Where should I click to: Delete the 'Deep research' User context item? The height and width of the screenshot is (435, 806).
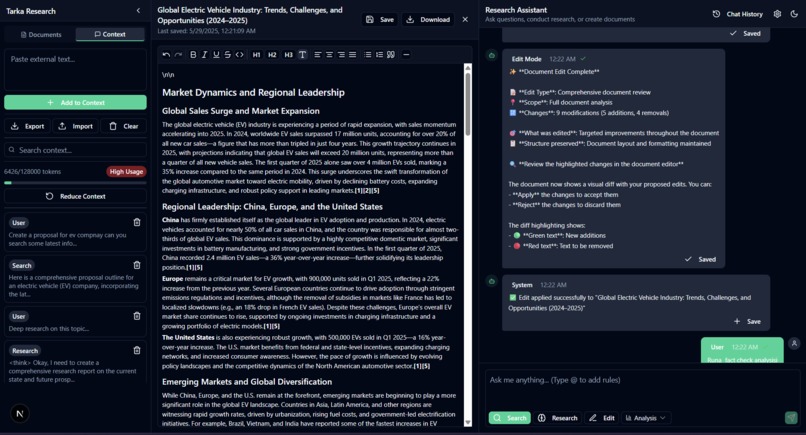tap(137, 316)
